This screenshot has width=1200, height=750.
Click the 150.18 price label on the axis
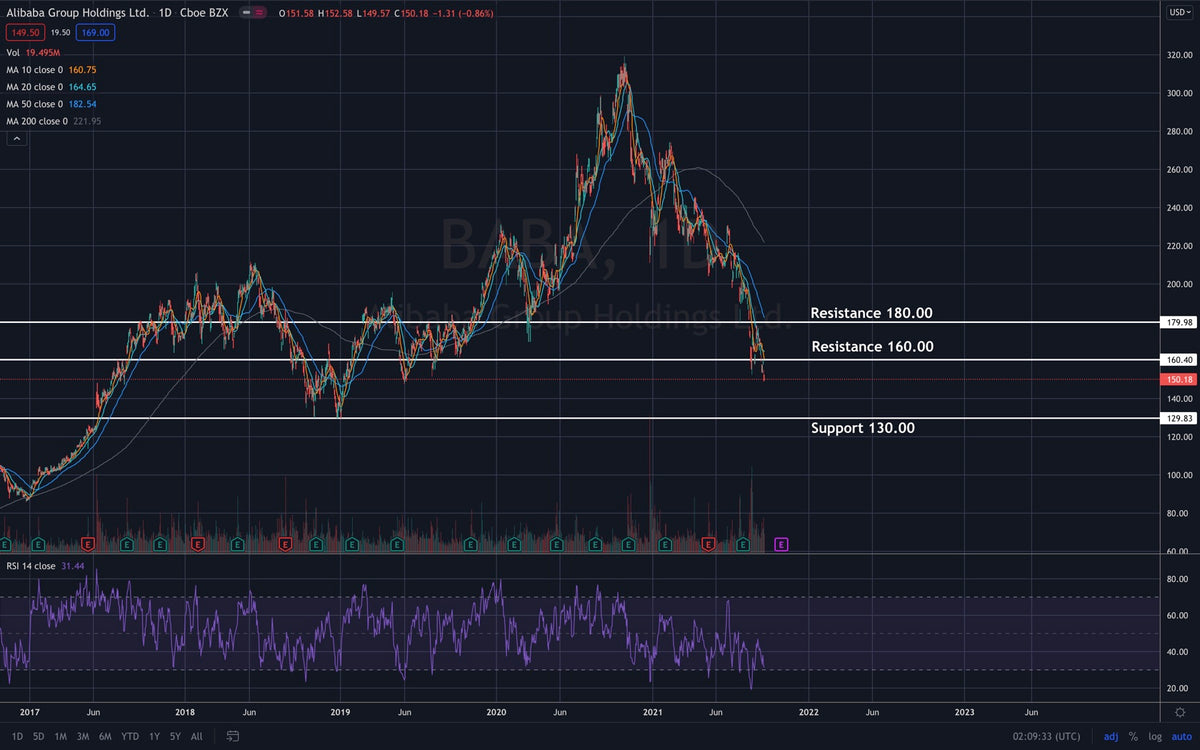tap(1177, 379)
